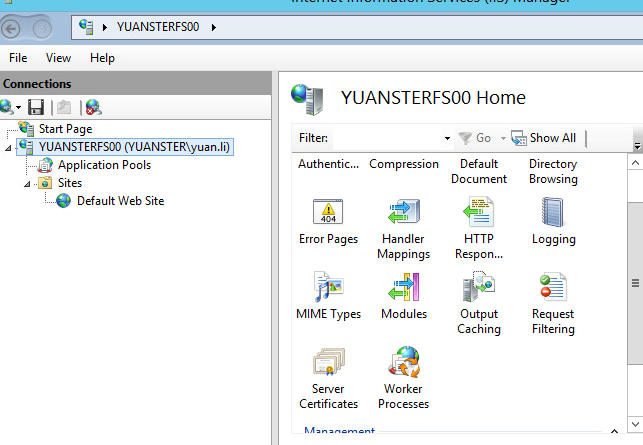Open the Output Caching feature icon

[479, 286]
